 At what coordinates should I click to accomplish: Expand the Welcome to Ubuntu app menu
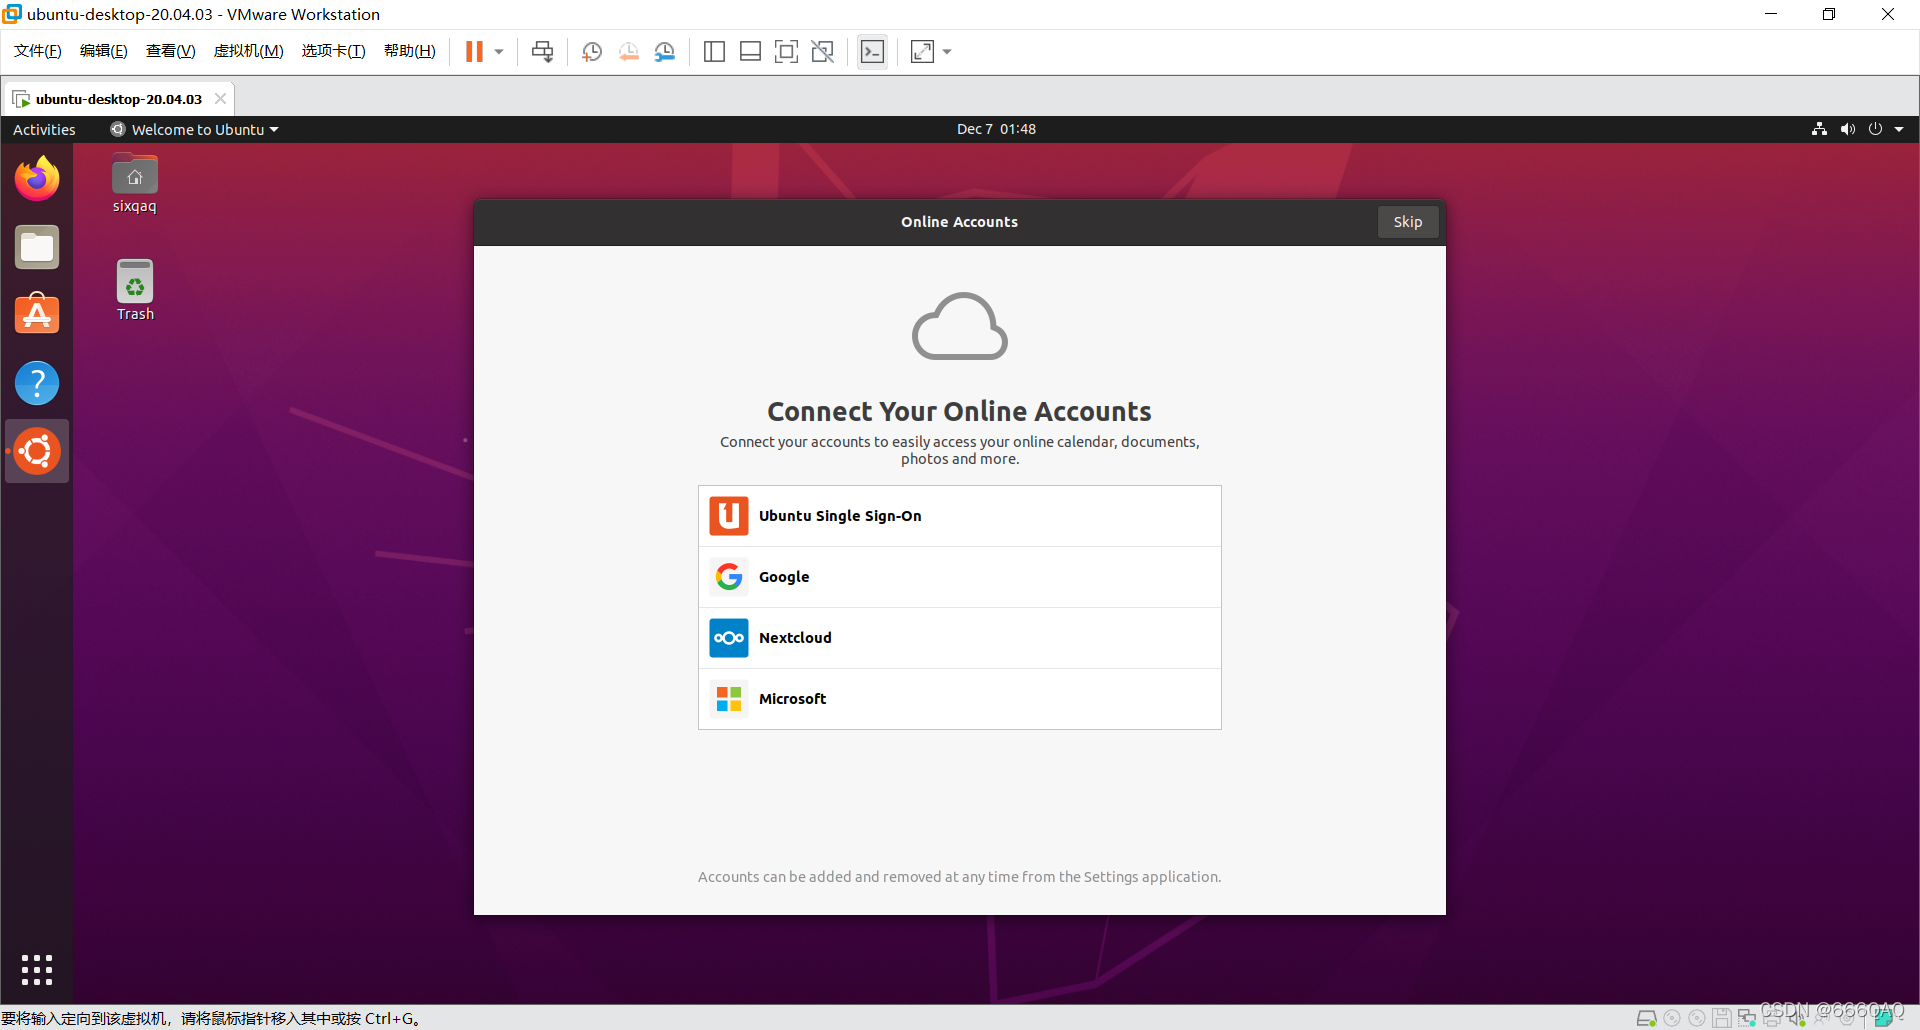coord(195,129)
